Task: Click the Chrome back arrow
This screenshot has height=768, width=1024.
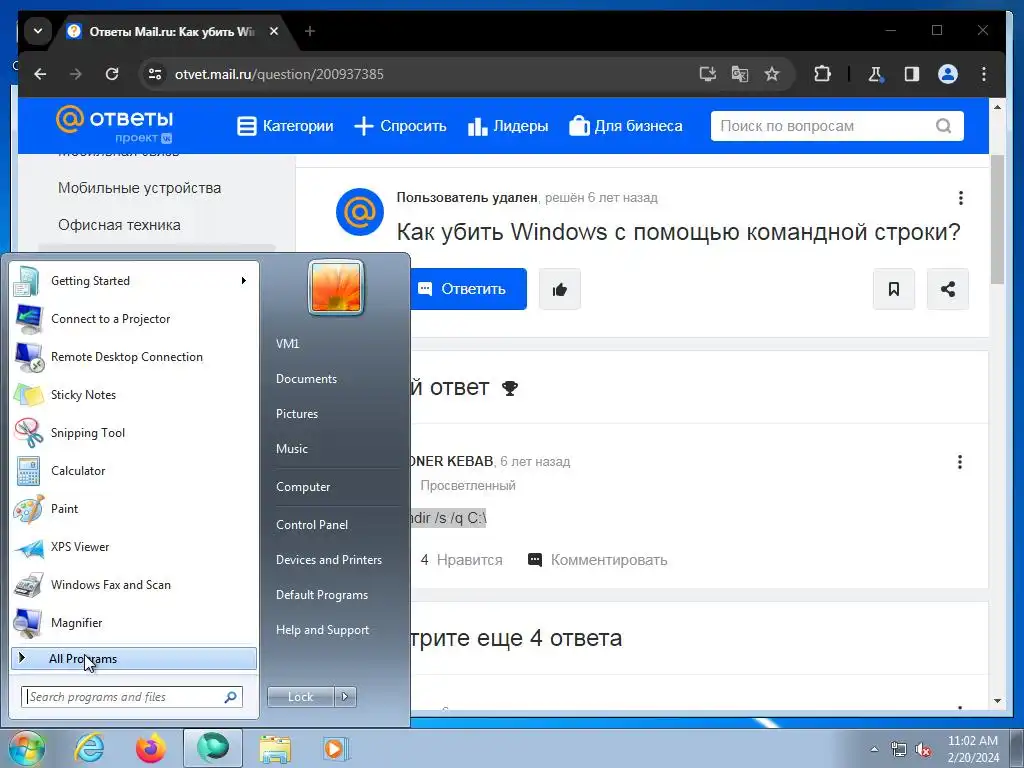Action: pyautogui.click(x=40, y=74)
